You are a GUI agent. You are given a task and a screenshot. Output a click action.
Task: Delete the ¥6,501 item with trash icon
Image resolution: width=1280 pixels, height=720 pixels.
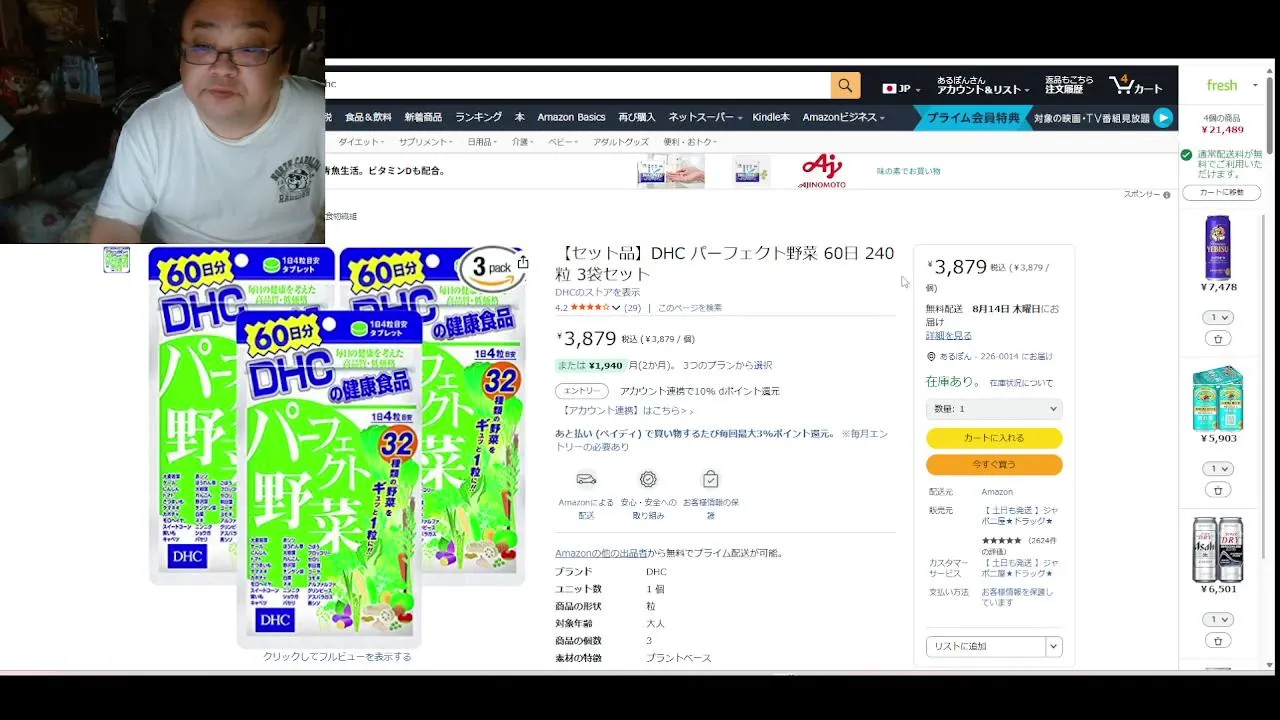1218,641
